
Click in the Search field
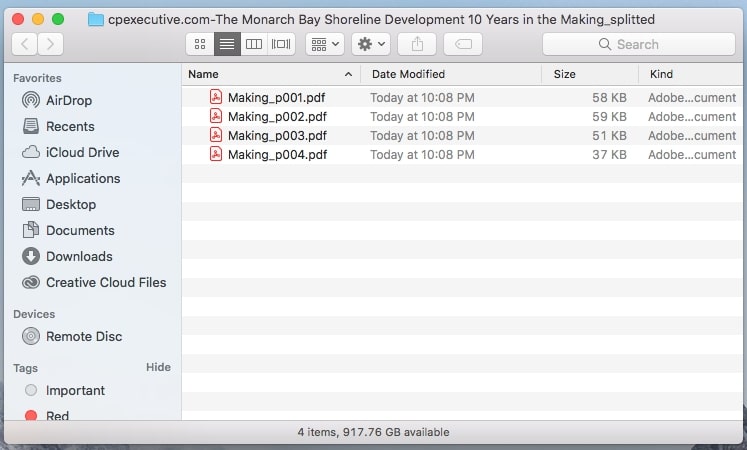click(x=636, y=44)
